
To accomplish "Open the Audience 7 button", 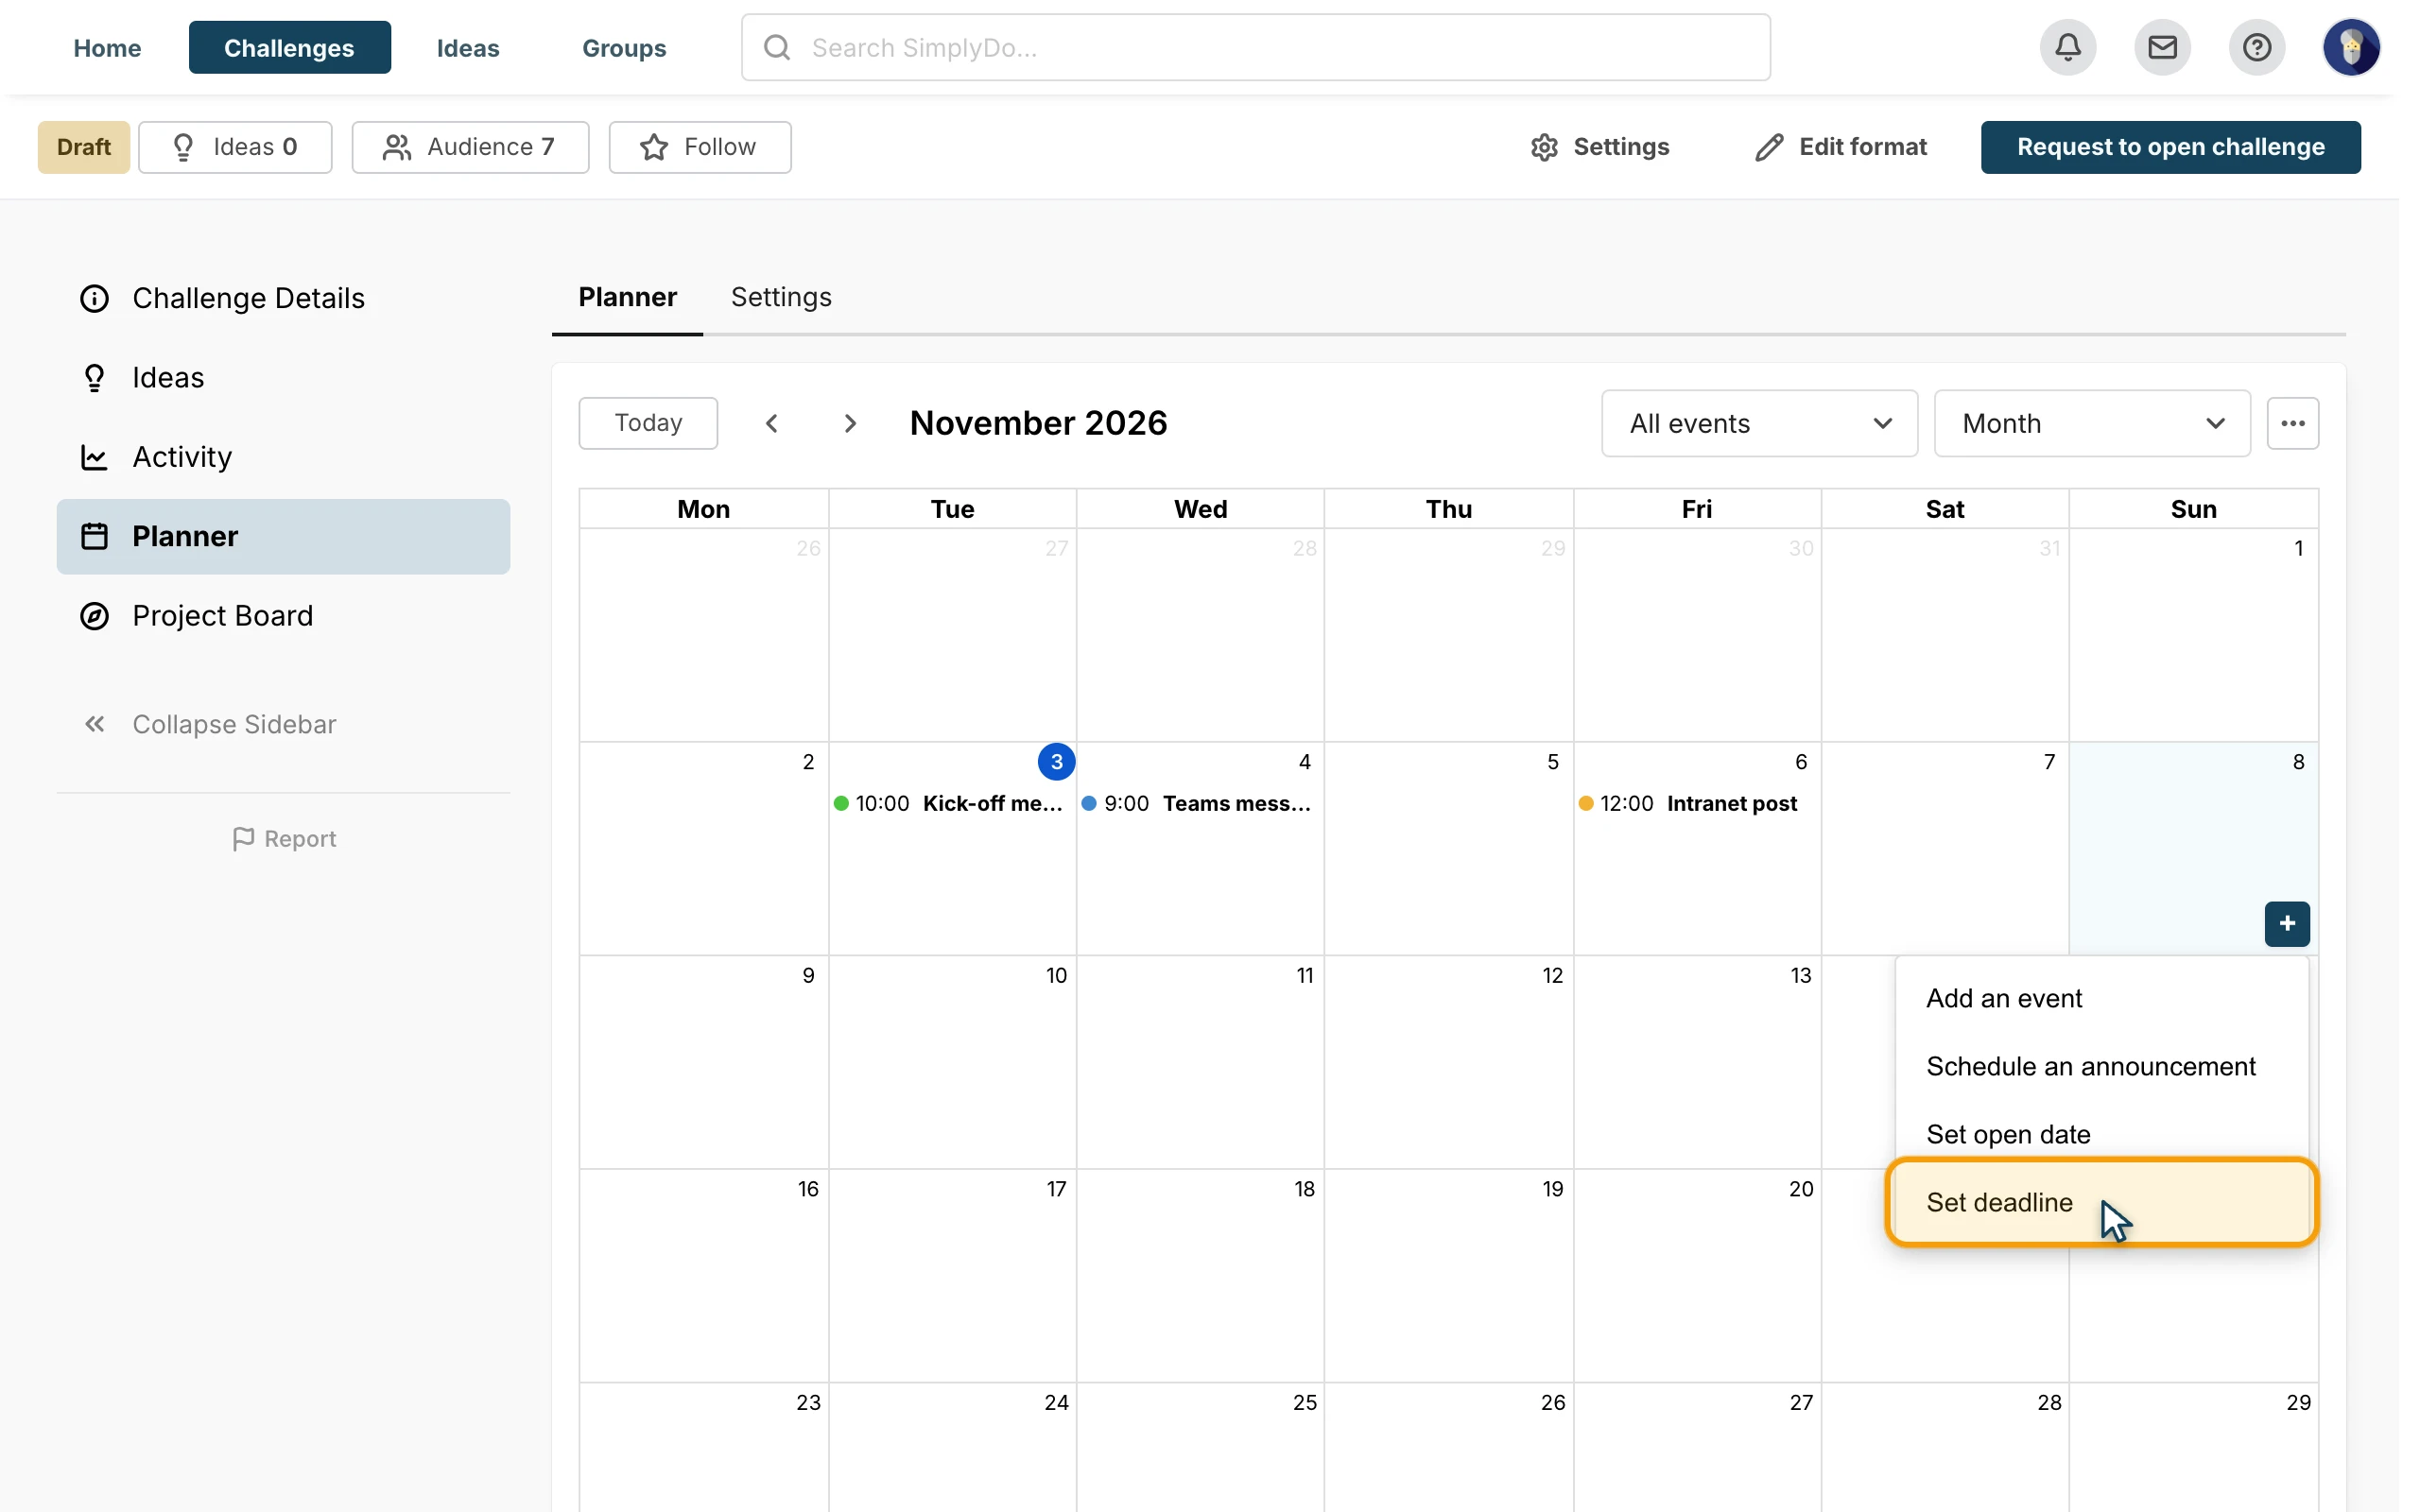I will [x=470, y=147].
